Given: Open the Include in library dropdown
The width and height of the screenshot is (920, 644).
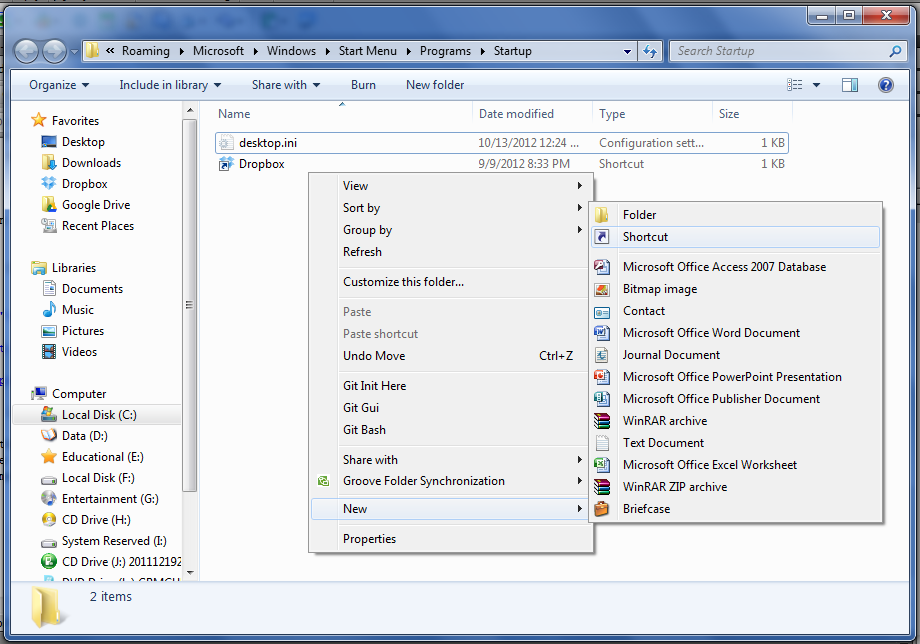Looking at the screenshot, I should point(170,85).
